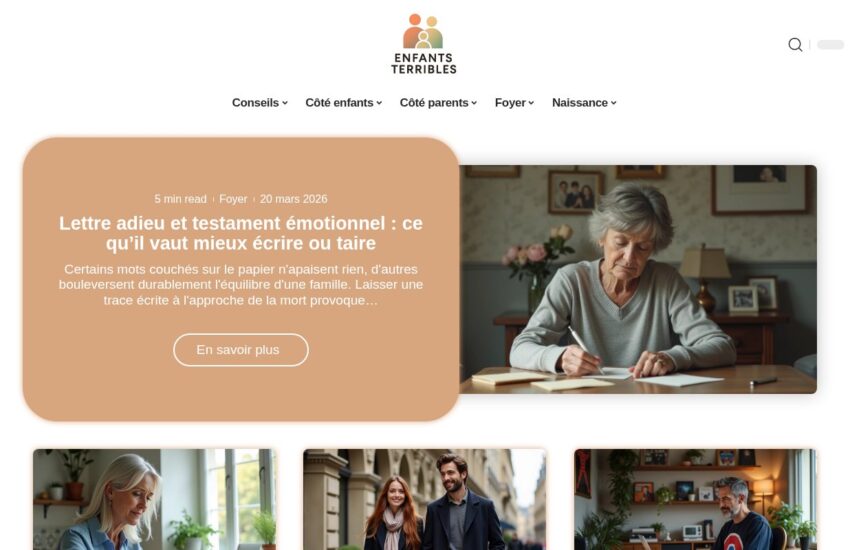Follow the Foyer category link in article meta
The image size is (850, 550).
point(233,199)
